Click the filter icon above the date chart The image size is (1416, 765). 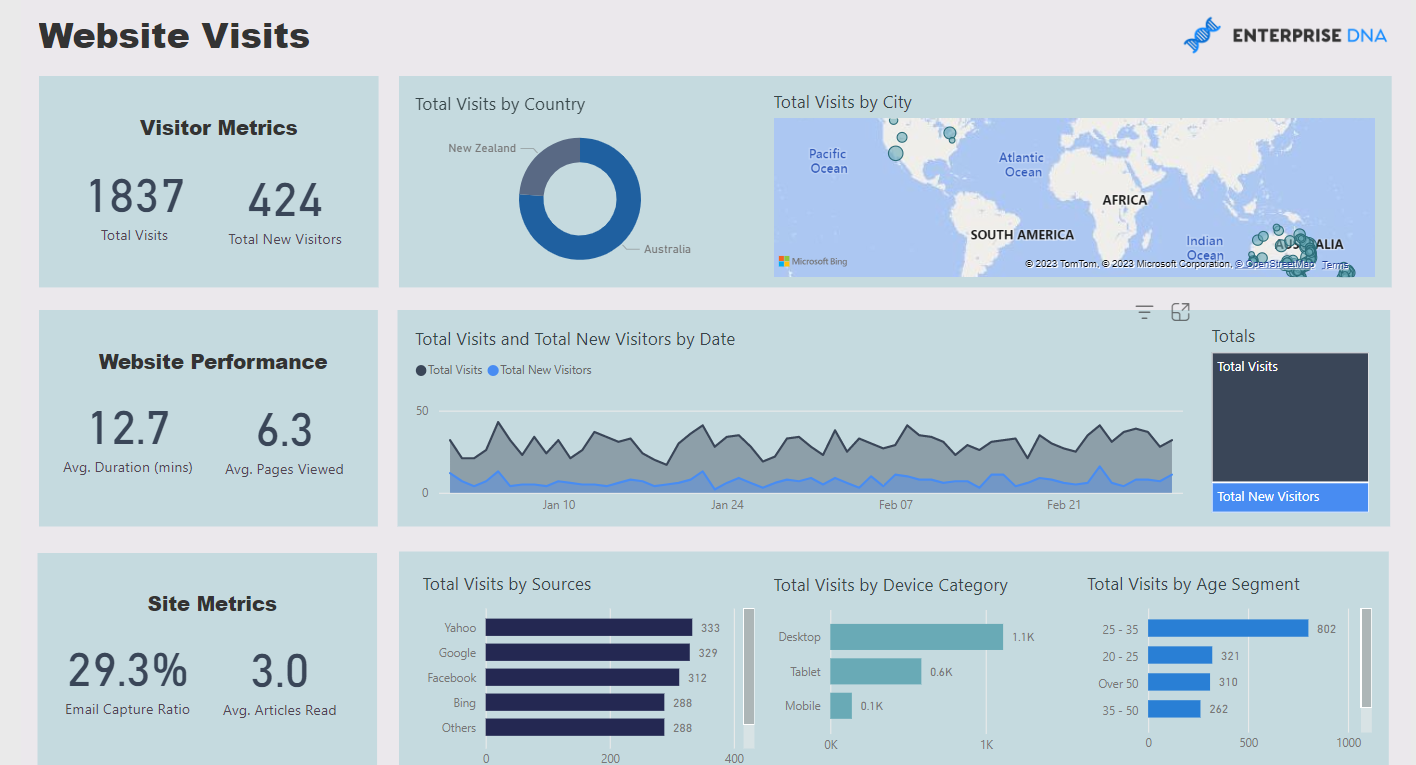1145,312
